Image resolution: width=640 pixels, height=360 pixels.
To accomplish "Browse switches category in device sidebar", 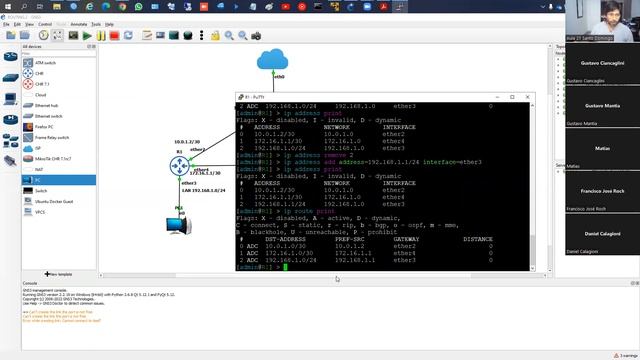I will point(10,78).
